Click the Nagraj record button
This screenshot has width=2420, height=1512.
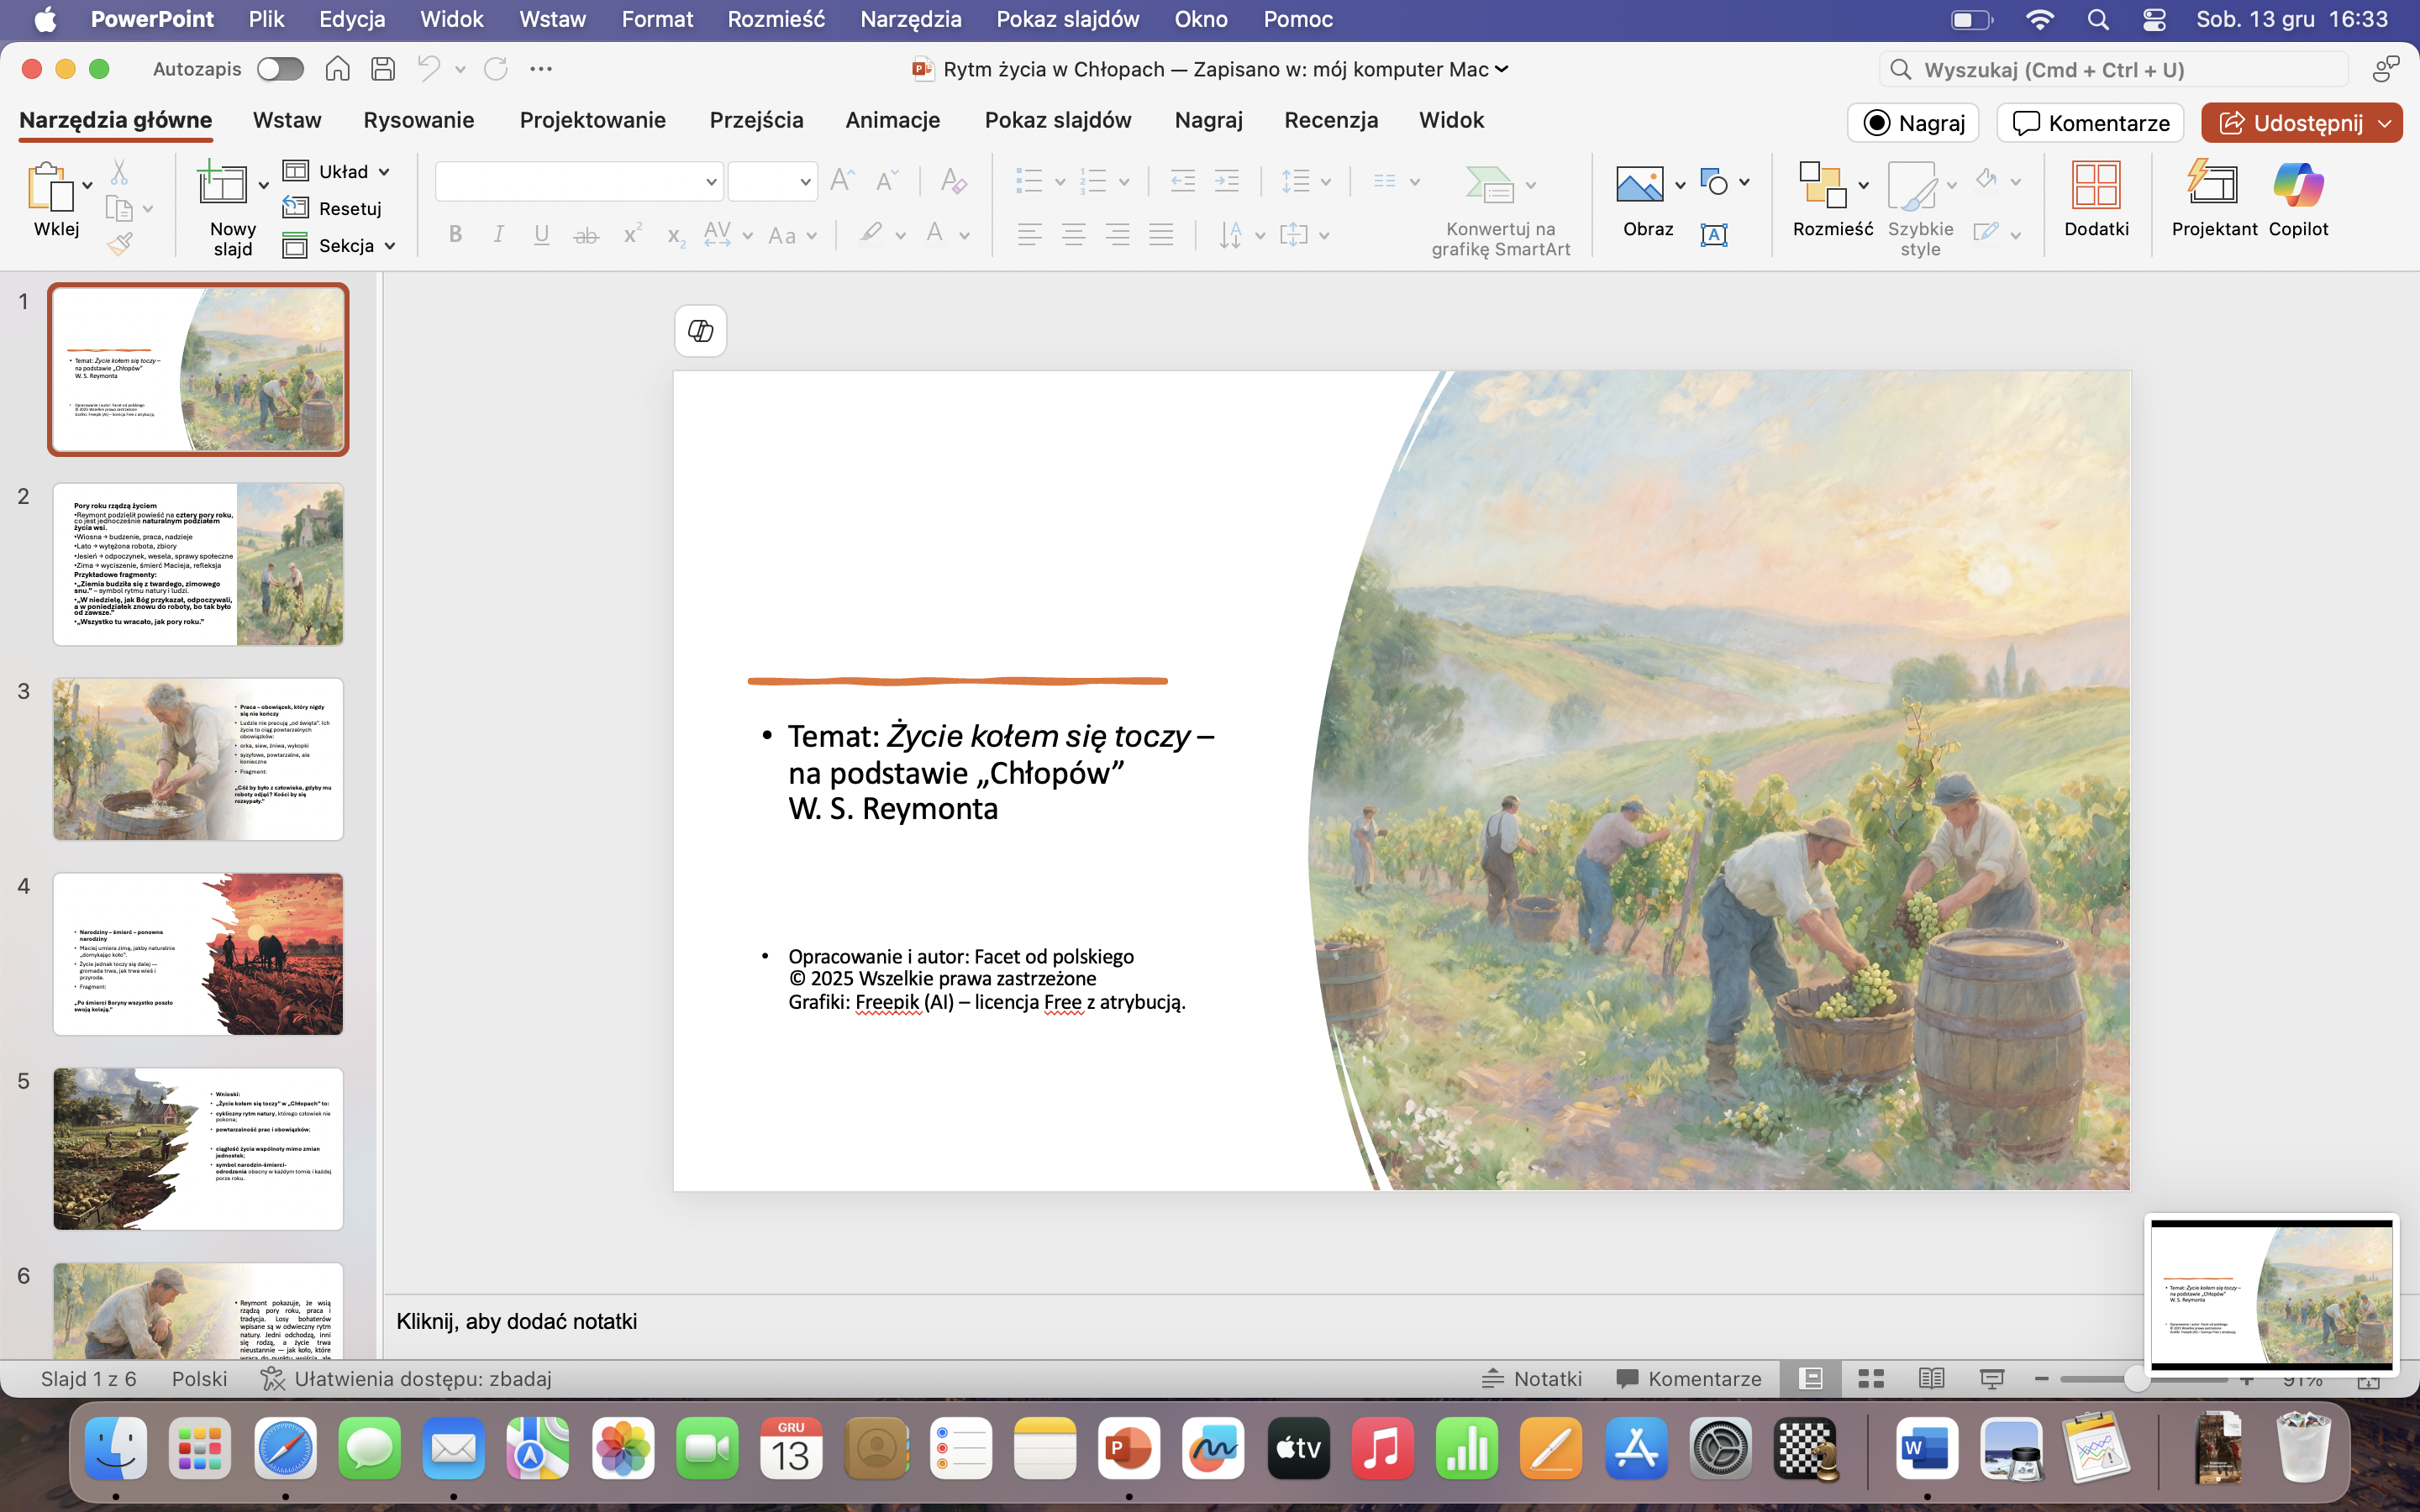[x=1912, y=123]
